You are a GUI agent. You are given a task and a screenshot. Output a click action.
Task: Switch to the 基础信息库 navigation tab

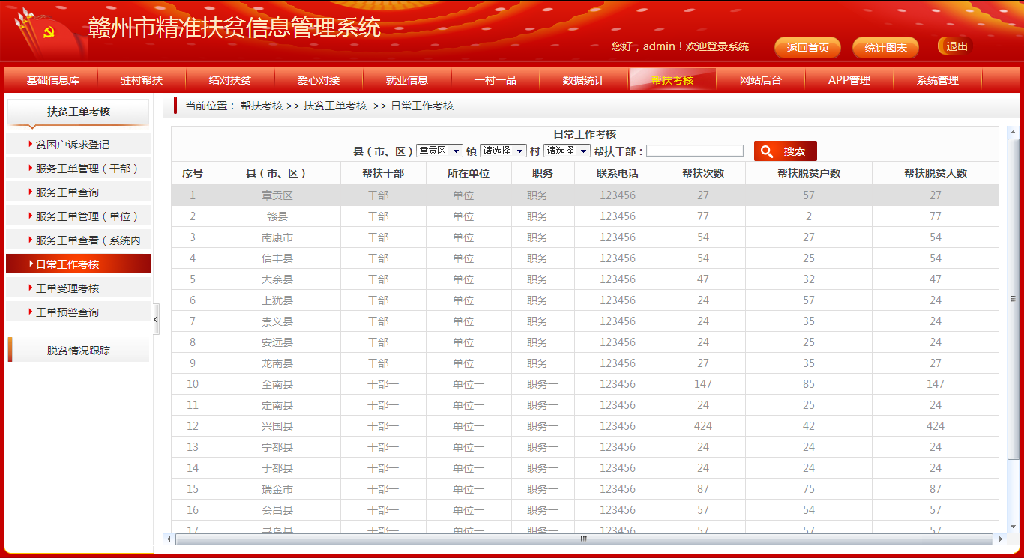pyautogui.click(x=53, y=81)
